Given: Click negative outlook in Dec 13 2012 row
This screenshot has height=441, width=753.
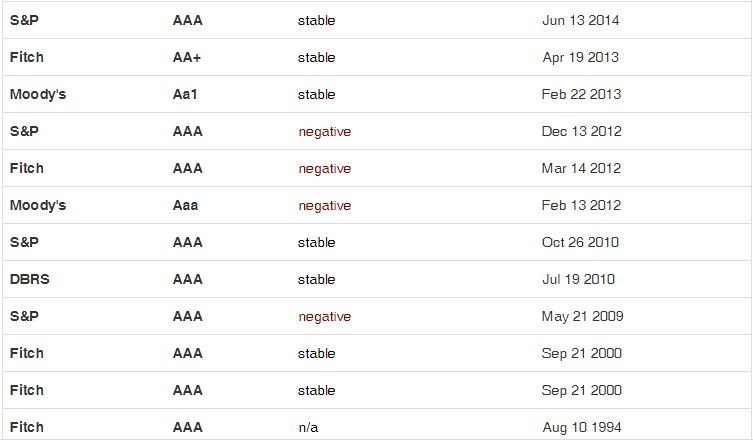Looking at the screenshot, I should tap(324, 131).
